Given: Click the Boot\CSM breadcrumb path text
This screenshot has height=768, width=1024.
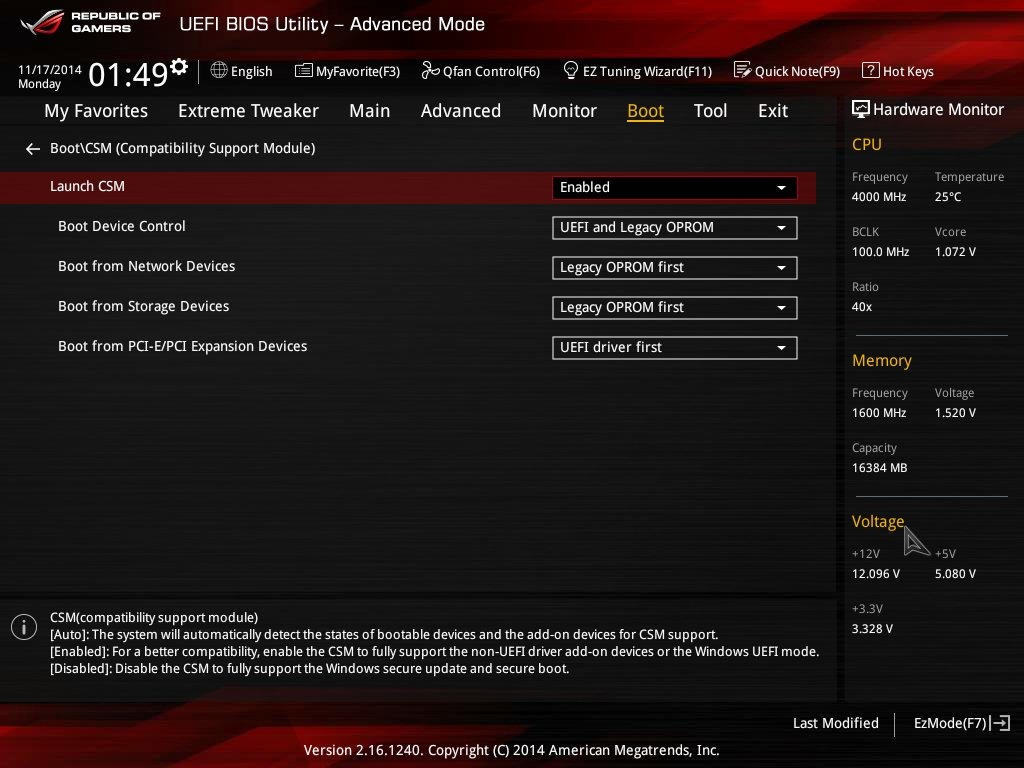Looking at the screenshot, I should pos(183,148).
